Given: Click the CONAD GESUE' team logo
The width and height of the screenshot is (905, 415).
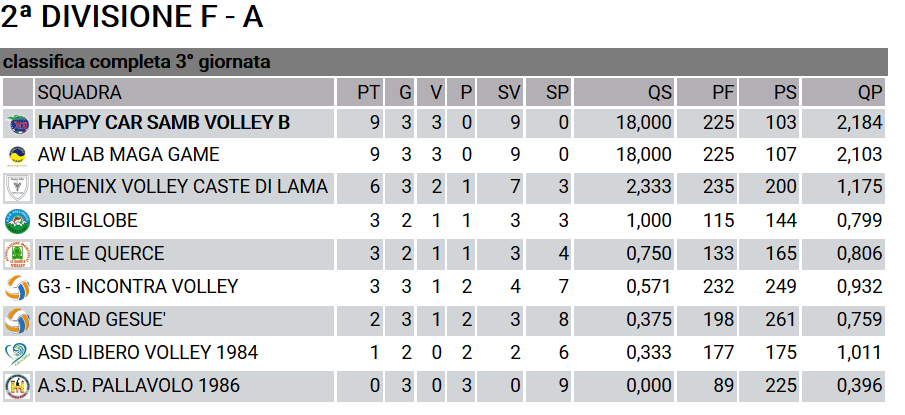Looking at the screenshot, I should point(17,320).
